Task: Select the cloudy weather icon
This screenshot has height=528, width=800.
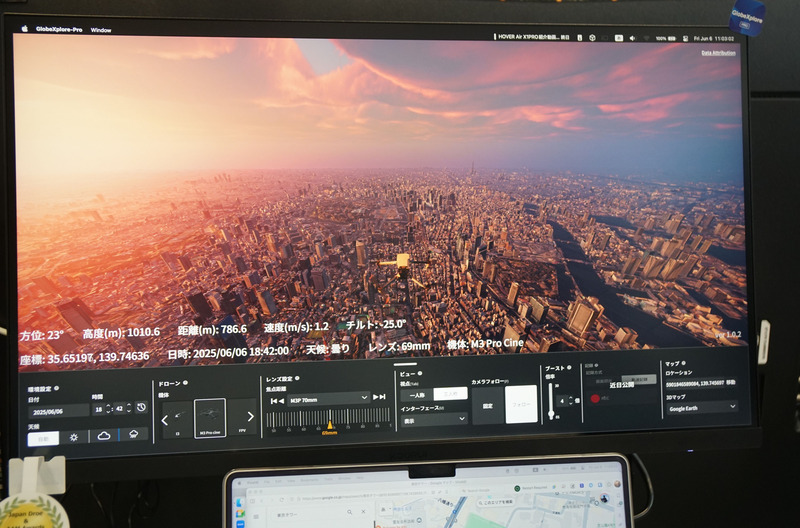Action: (104, 437)
